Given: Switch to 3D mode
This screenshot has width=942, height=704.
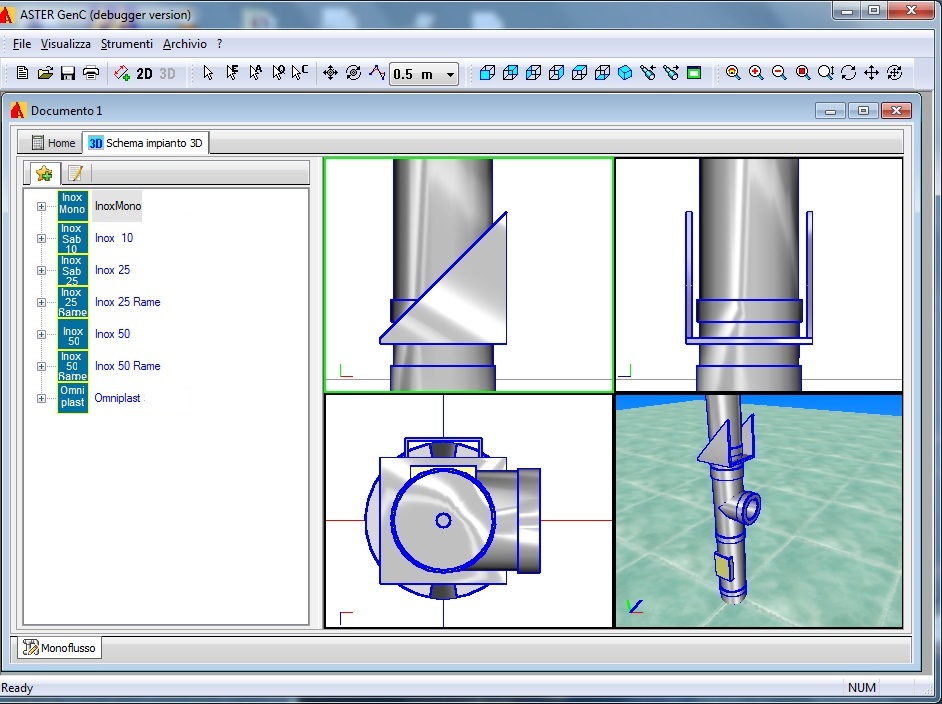Looking at the screenshot, I should 168,73.
